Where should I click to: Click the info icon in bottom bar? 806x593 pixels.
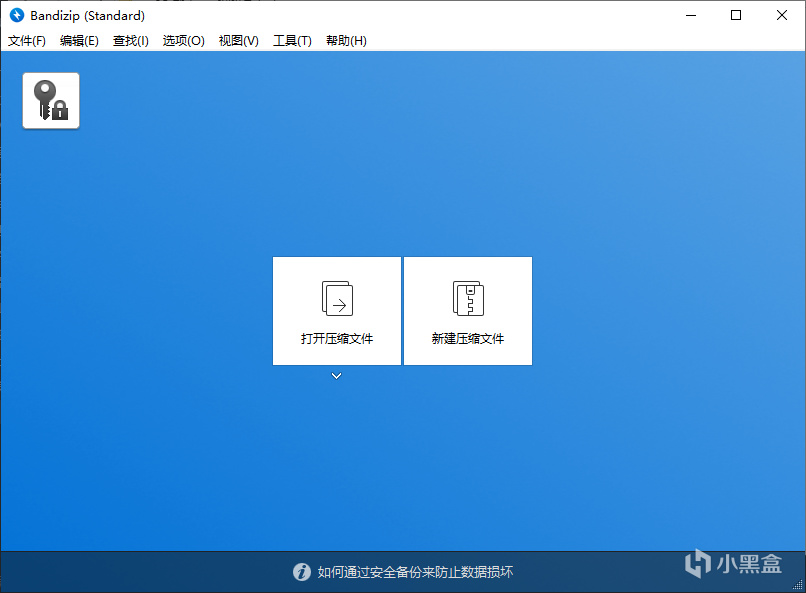(302, 572)
